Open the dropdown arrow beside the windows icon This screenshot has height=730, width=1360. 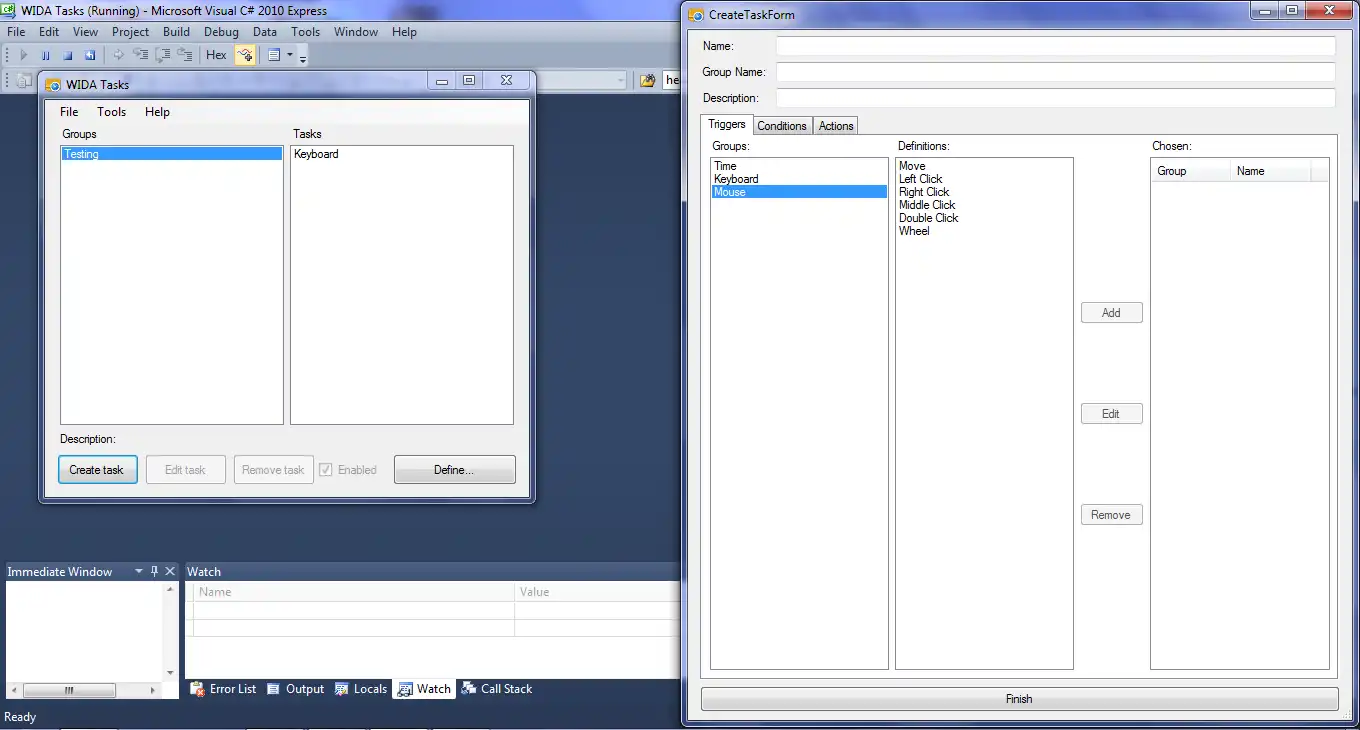coord(290,55)
